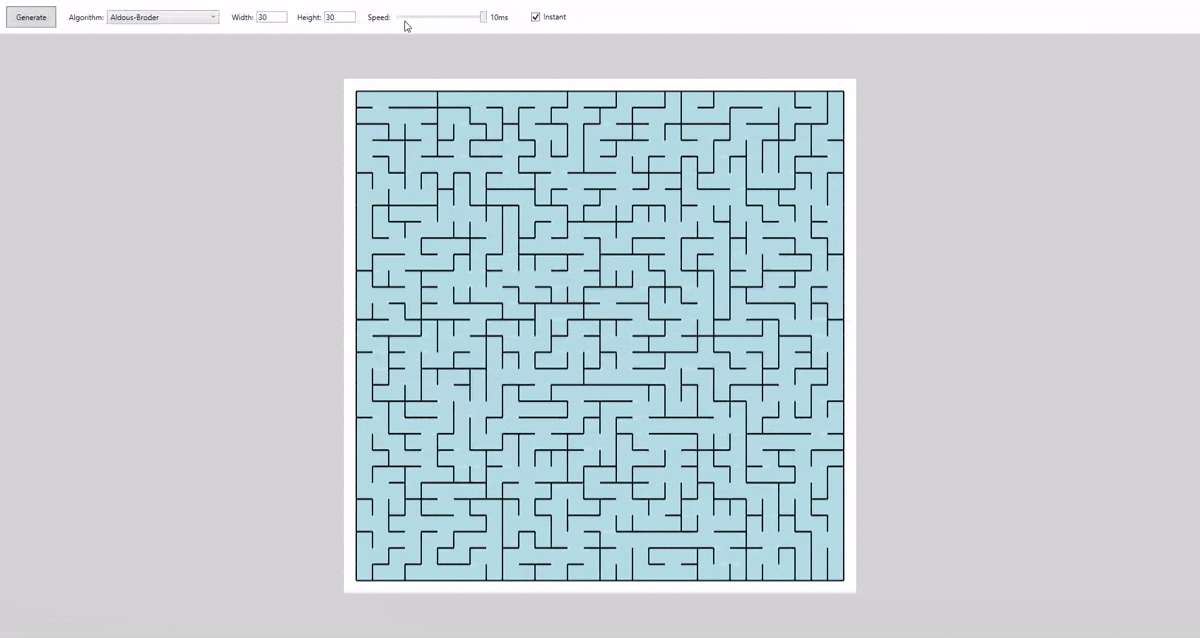Click the 10ms speed label

point(499,16)
